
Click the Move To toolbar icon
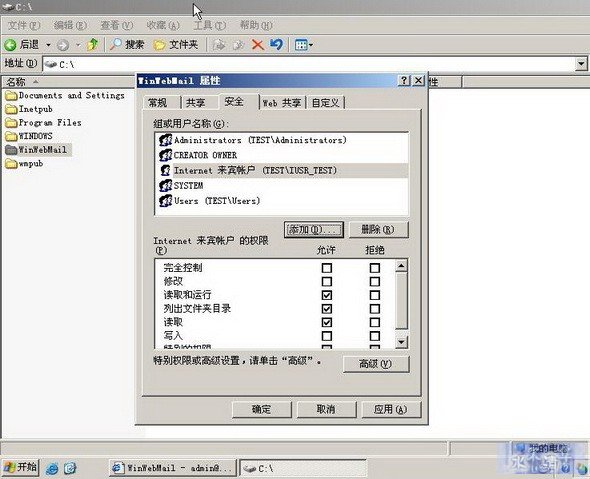pyautogui.click(x=219, y=45)
